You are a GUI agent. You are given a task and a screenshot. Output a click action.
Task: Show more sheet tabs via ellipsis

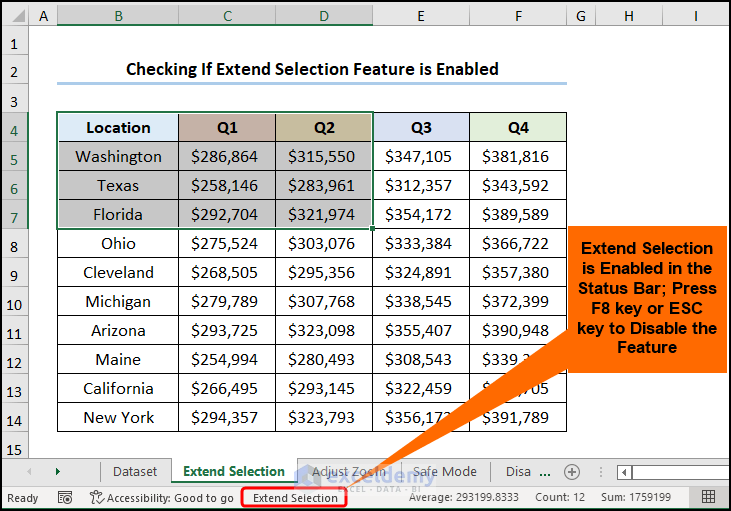coord(545,473)
